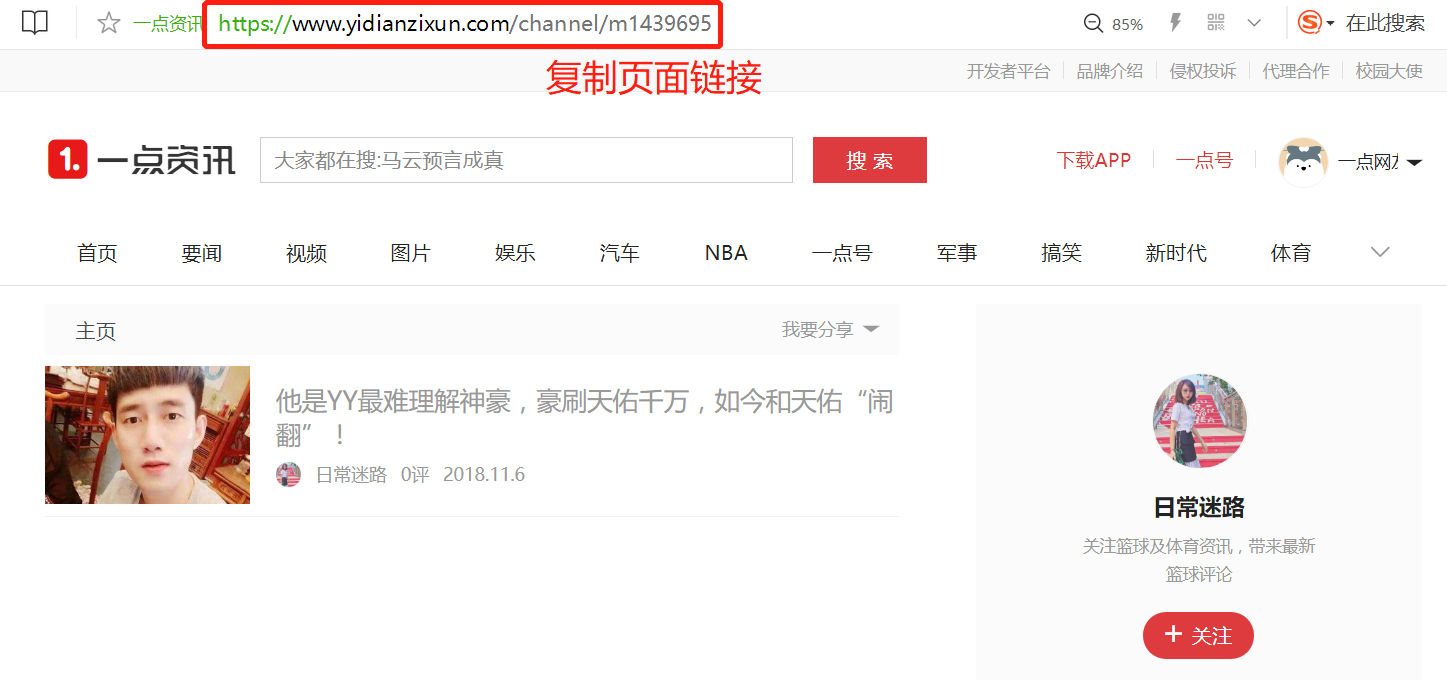
Task: Click 下载APP link
Action: 1094,160
